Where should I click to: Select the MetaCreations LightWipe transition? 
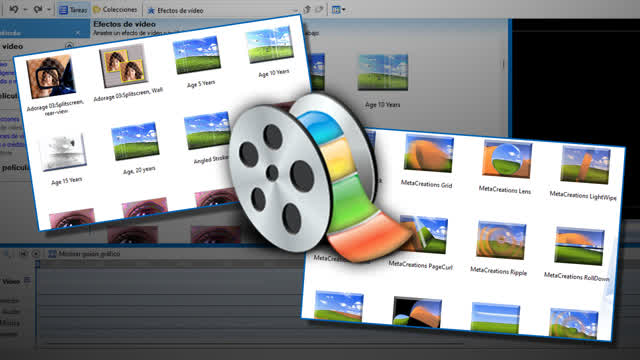[x=585, y=165]
